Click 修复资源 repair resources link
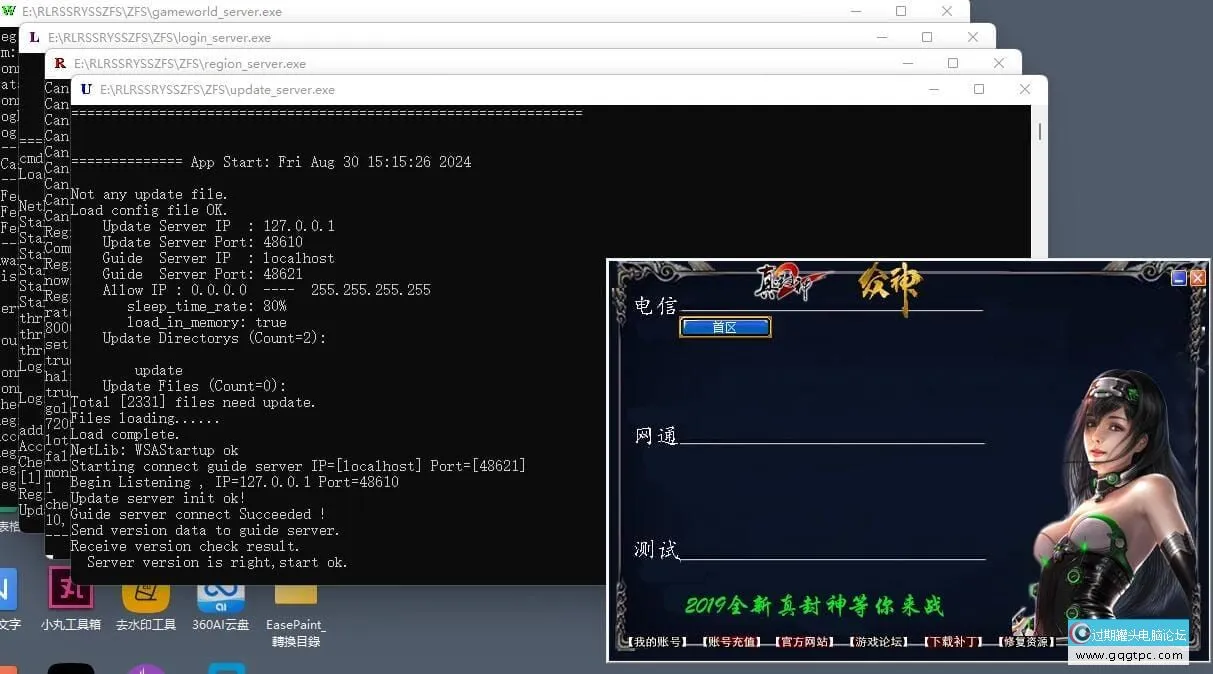Viewport: 1213px width, 674px height. click(1027, 642)
